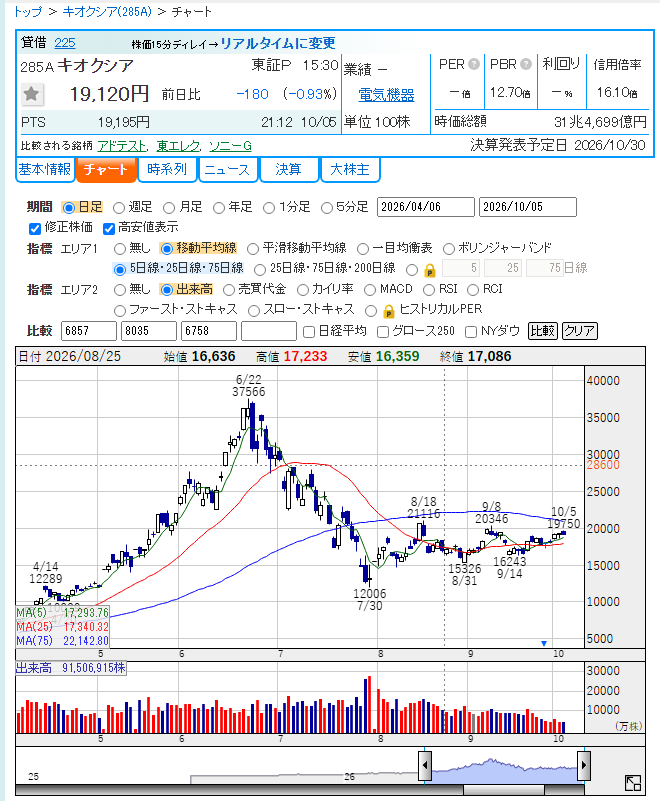Click comparison code field 6857
The width and height of the screenshot is (660, 801).
[x=88, y=331]
